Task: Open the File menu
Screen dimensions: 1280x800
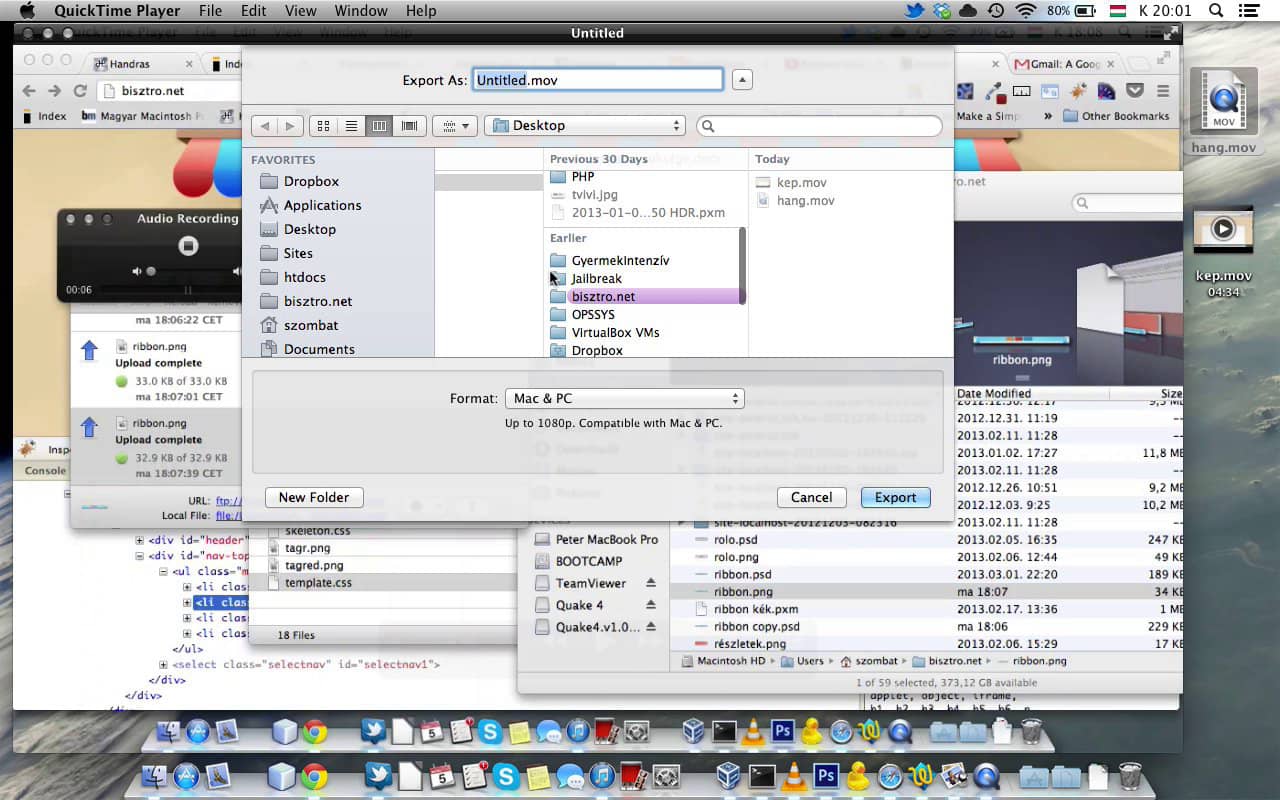Action: (x=210, y=11)
